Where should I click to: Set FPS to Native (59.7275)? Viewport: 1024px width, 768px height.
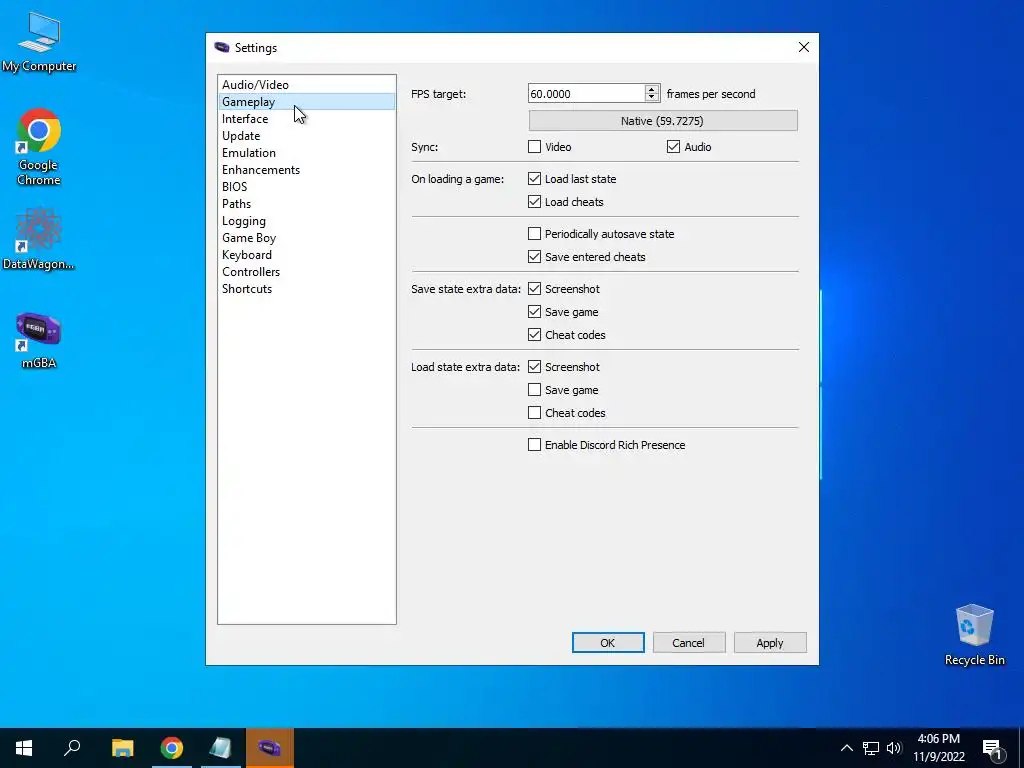663,121
